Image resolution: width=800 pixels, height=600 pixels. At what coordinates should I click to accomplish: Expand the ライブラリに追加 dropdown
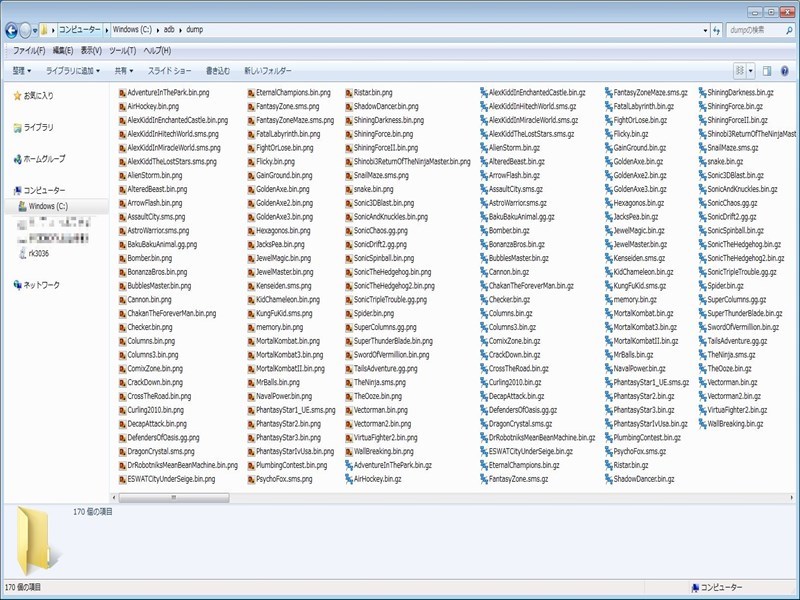(73, 71)
